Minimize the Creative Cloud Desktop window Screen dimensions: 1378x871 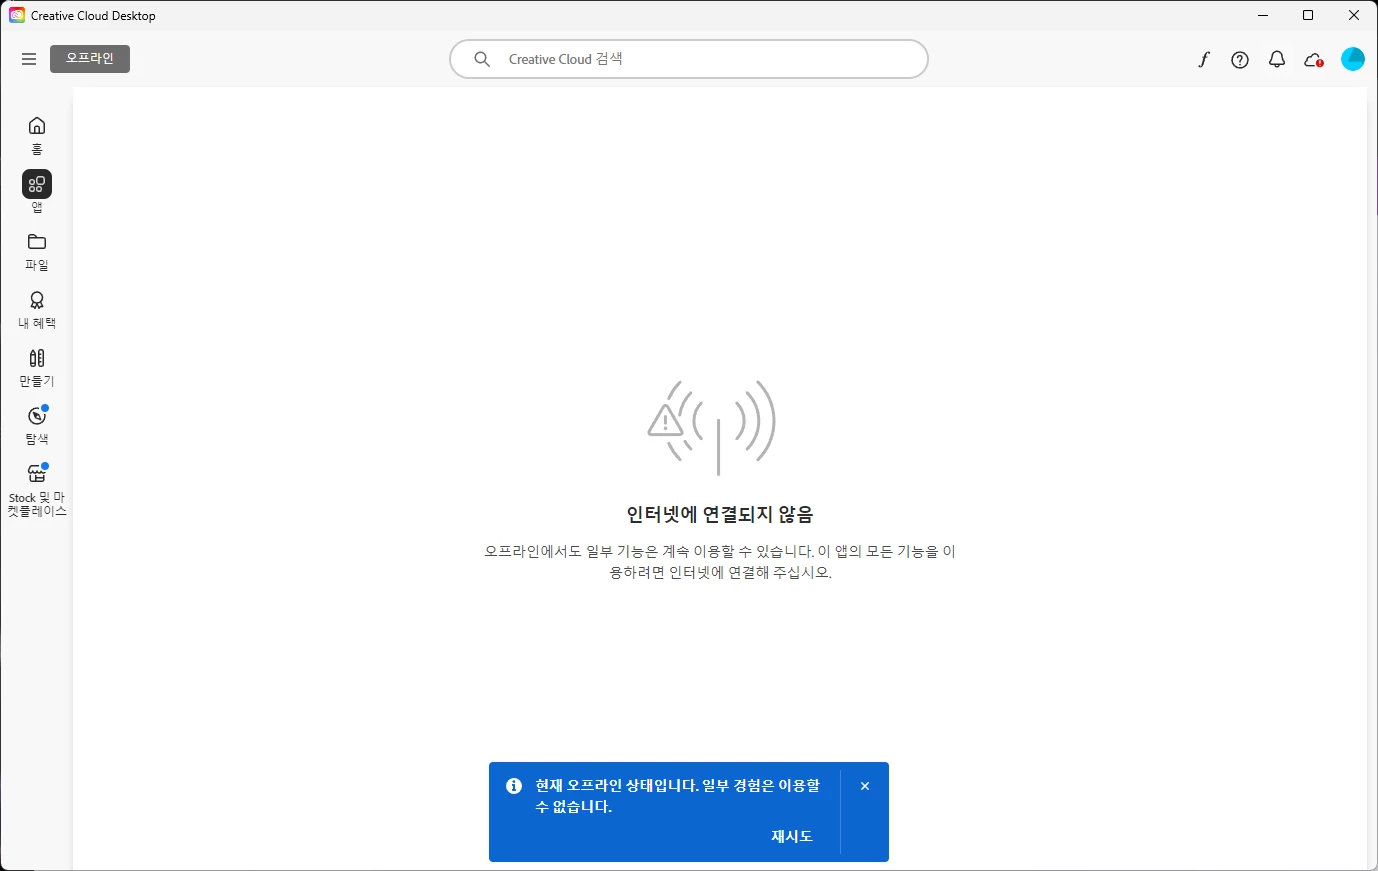click(1263, 15)
